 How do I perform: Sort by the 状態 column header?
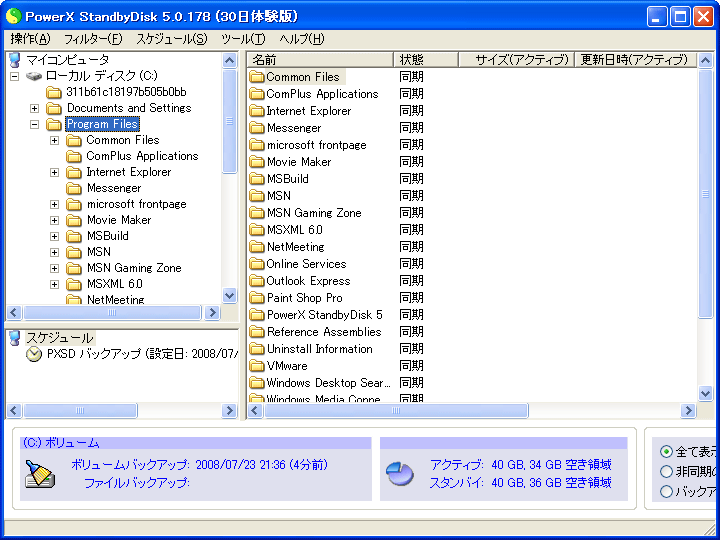click(426, 60)
